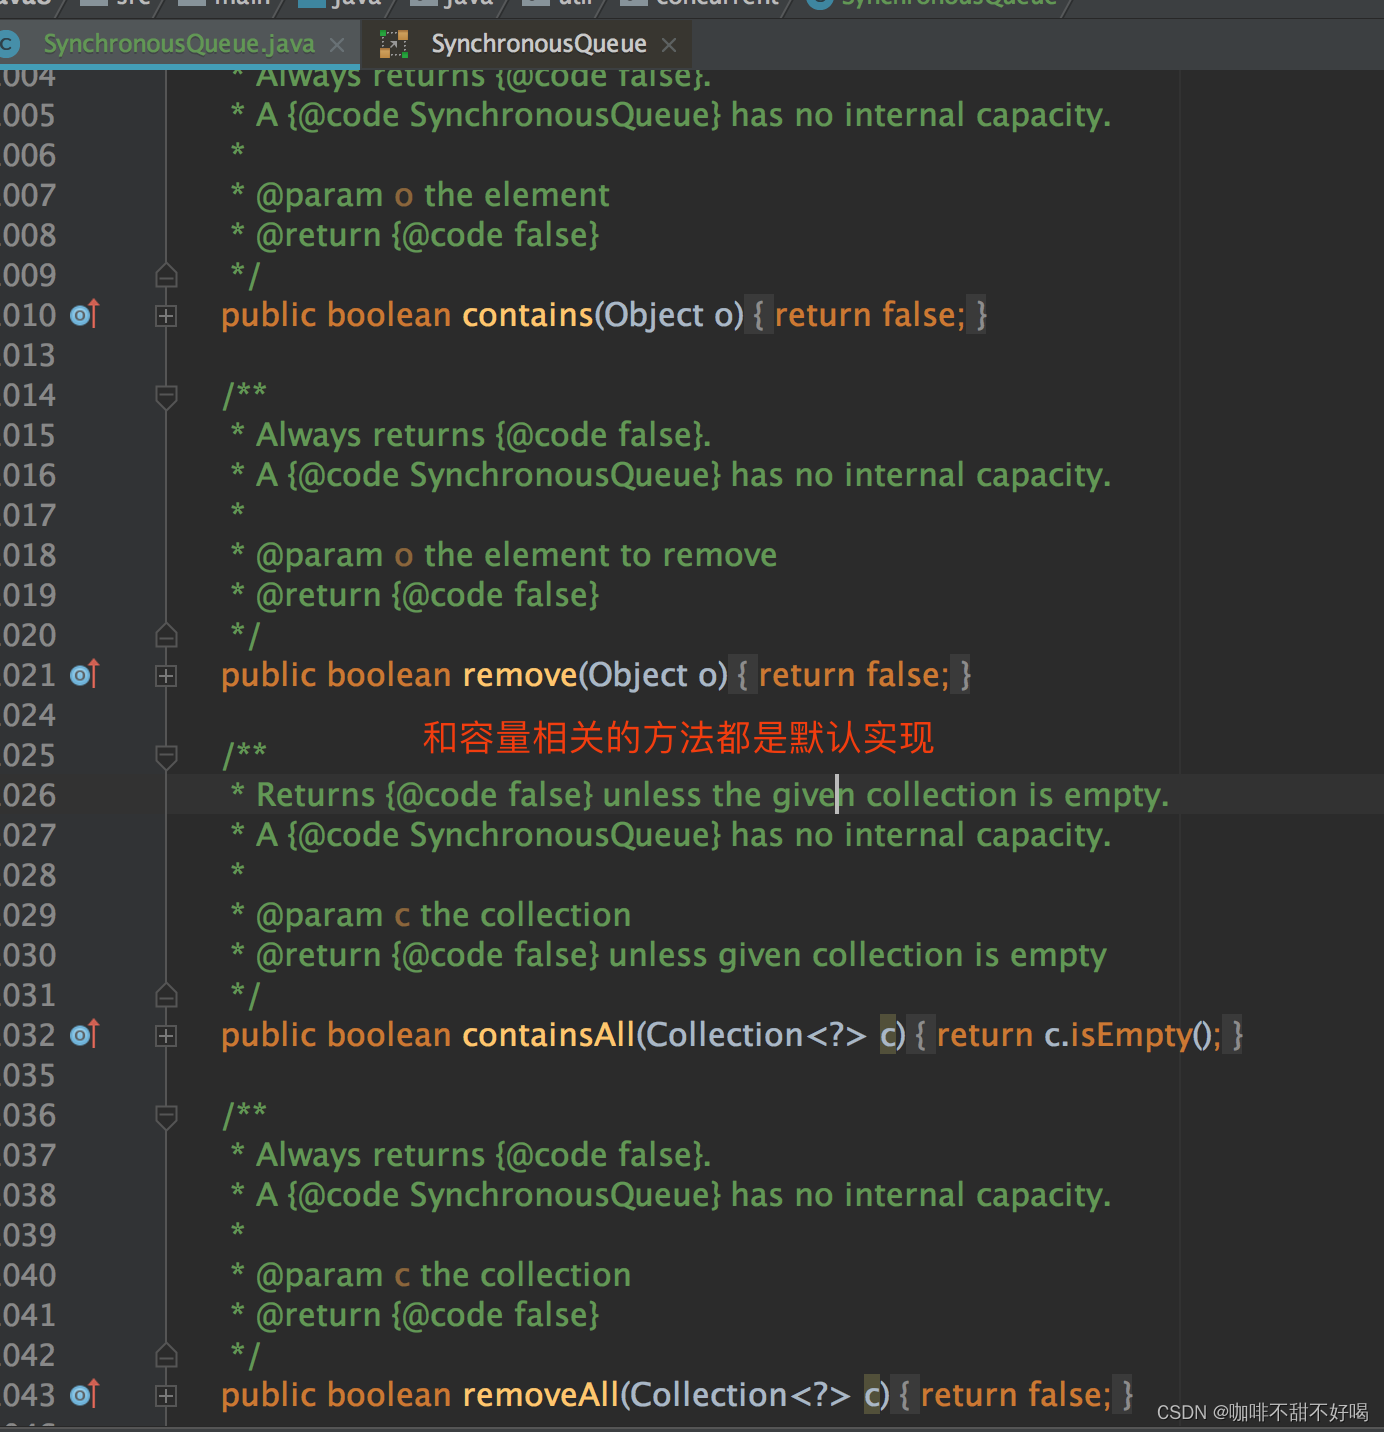Click override marker beside contains method
This screenshot has width=1384, height=1432.
(85, 315)
